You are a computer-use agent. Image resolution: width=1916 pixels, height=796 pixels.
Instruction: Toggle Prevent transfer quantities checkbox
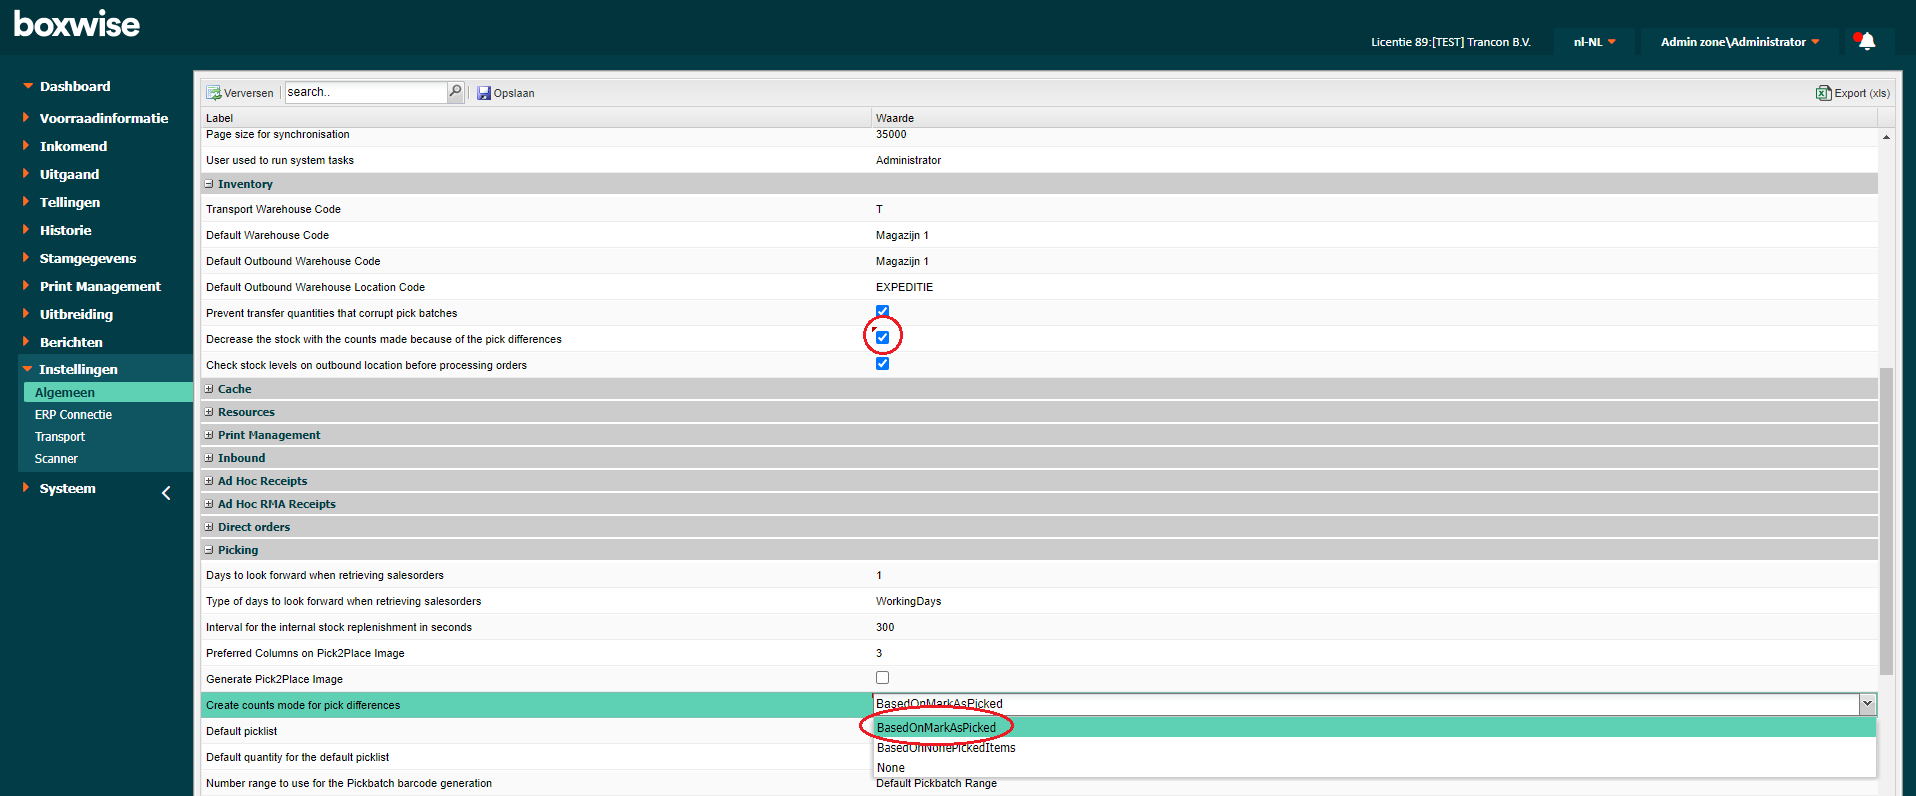coord(882,311)
